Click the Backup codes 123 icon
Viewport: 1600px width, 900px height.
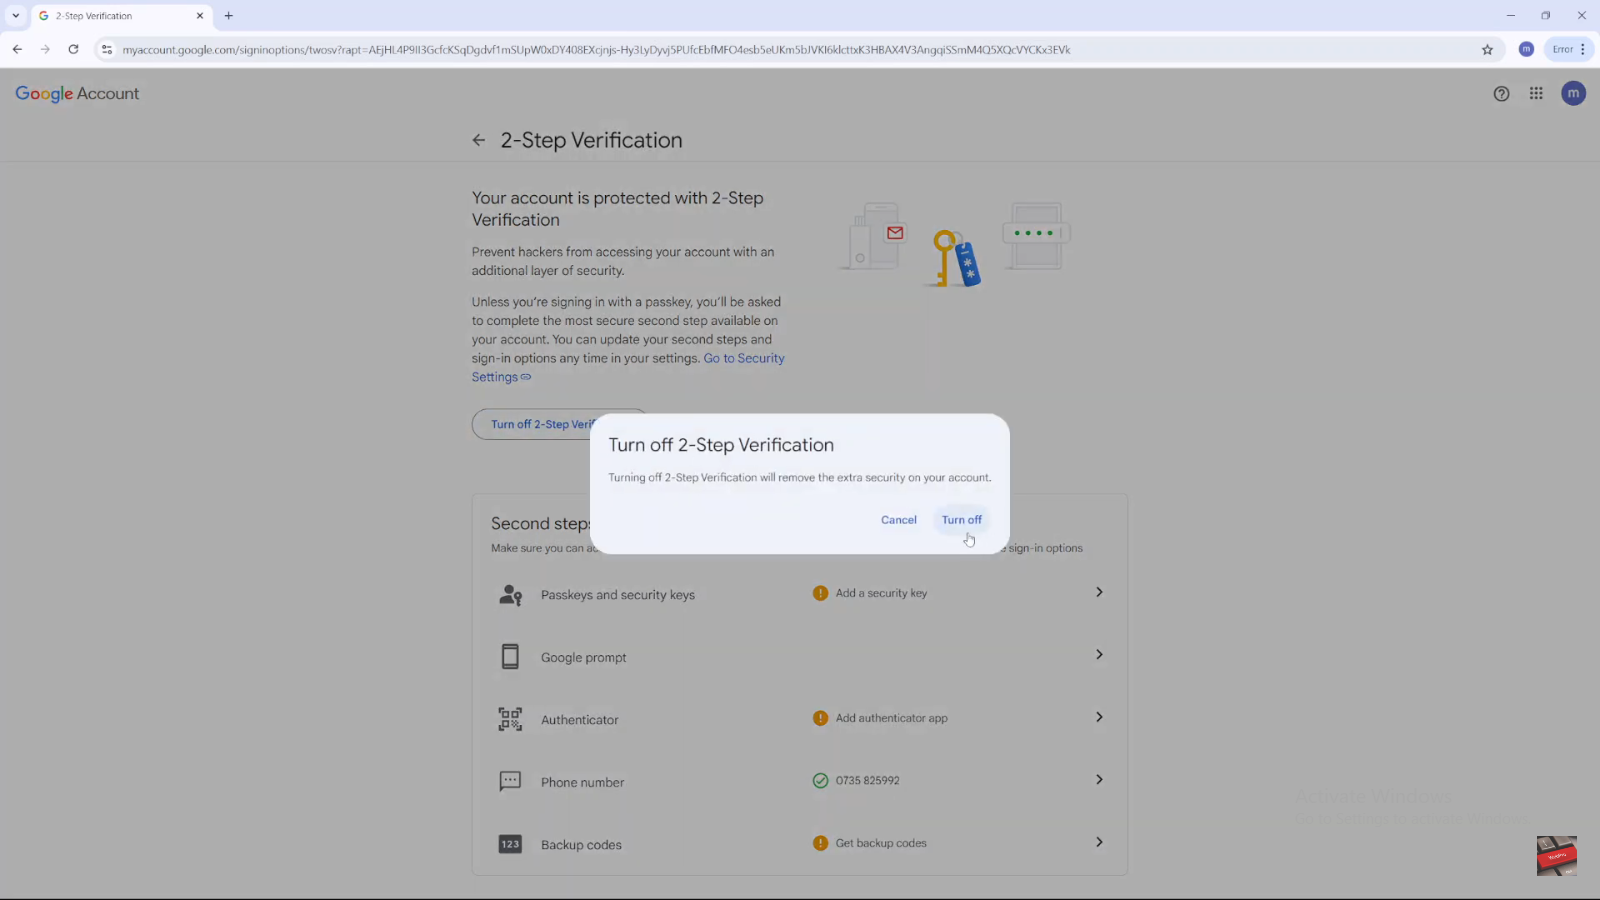click(510, 844)
